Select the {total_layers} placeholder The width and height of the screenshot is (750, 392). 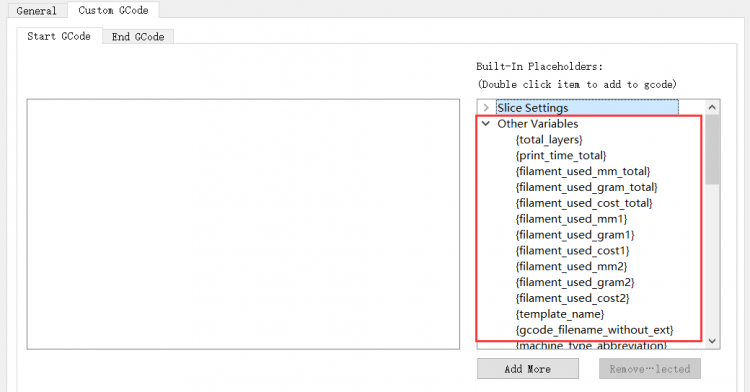(549, 140)
